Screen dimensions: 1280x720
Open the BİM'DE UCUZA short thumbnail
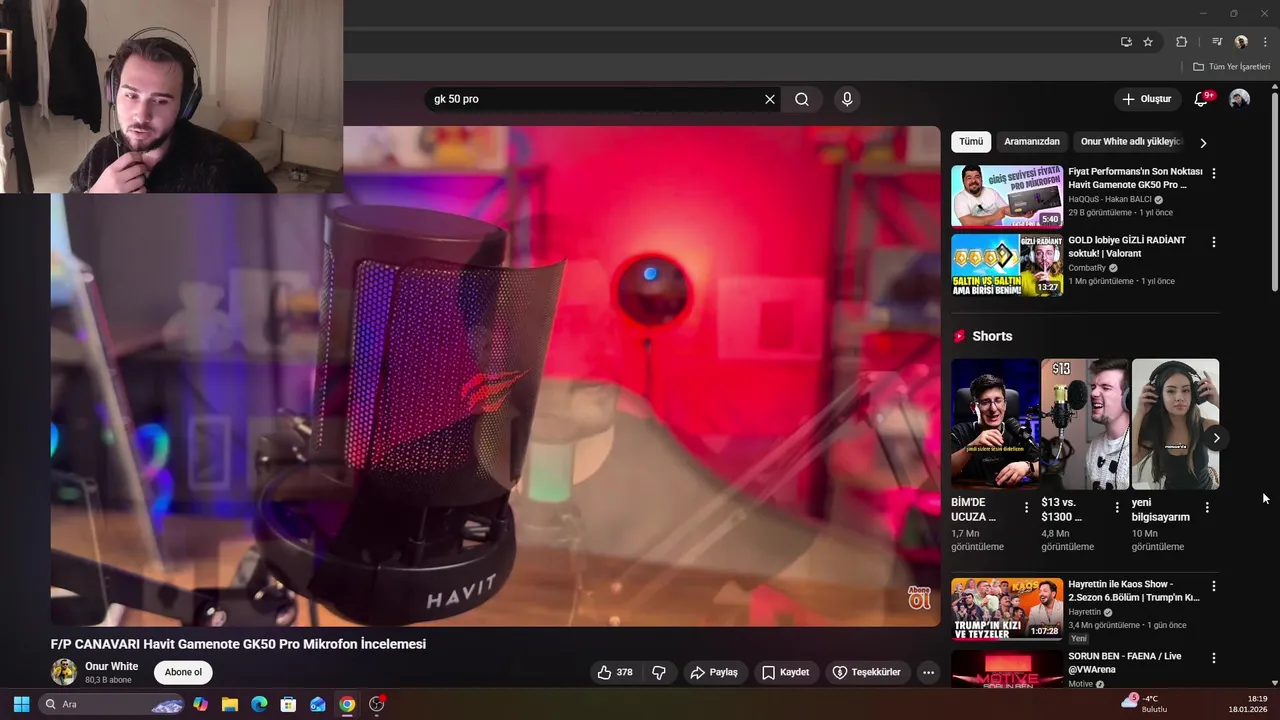pyautogui.click(x=995, y=424)
